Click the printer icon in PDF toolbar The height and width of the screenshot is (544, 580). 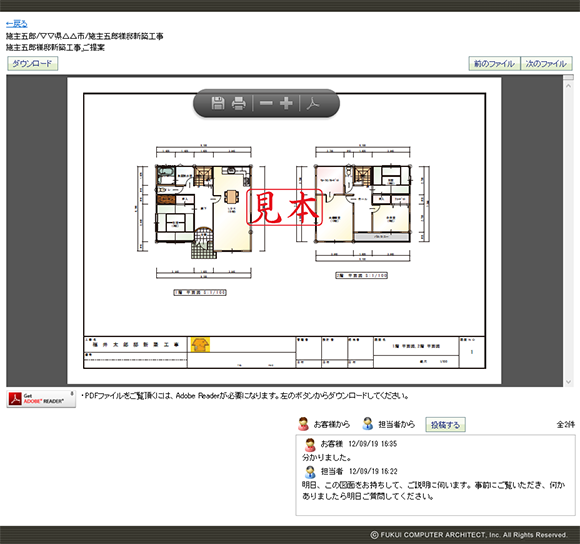pos(239,103)
